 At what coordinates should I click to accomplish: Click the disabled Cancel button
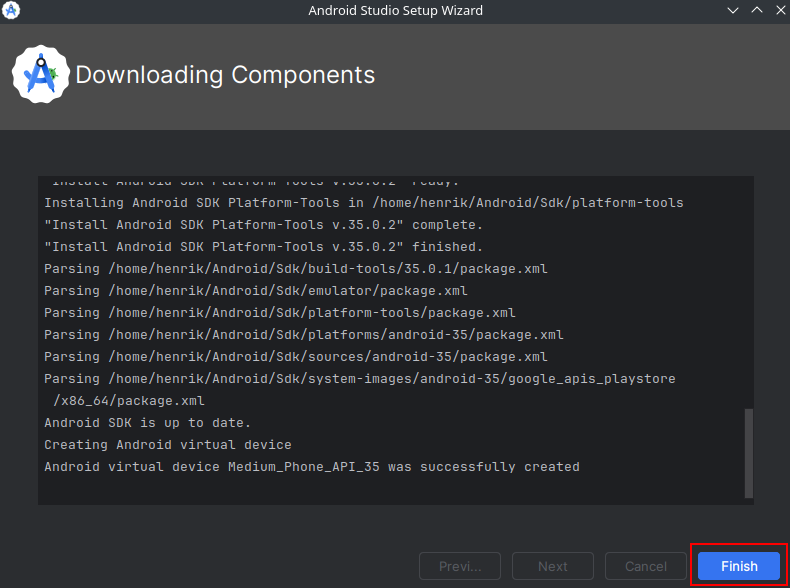(645, 566)
